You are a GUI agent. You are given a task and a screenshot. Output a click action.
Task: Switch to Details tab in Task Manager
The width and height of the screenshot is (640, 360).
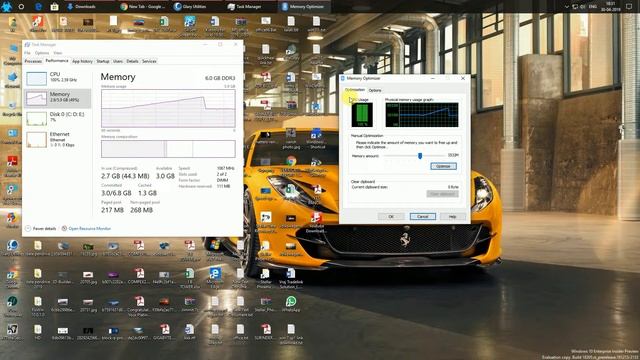[132, 61]
